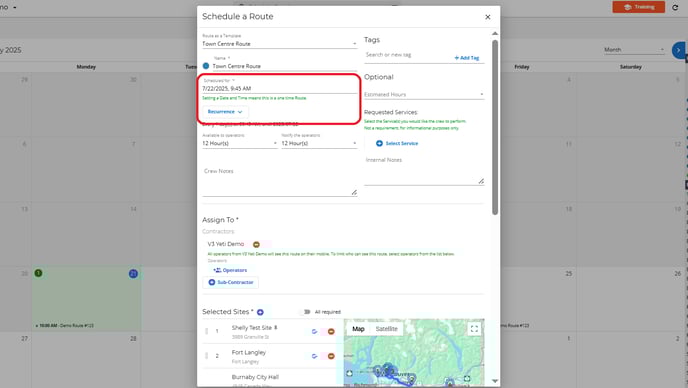Click the Scheduled for date and time field
Image resolution: width=688 pixels, height=388 pixels.
pos(279,89)
